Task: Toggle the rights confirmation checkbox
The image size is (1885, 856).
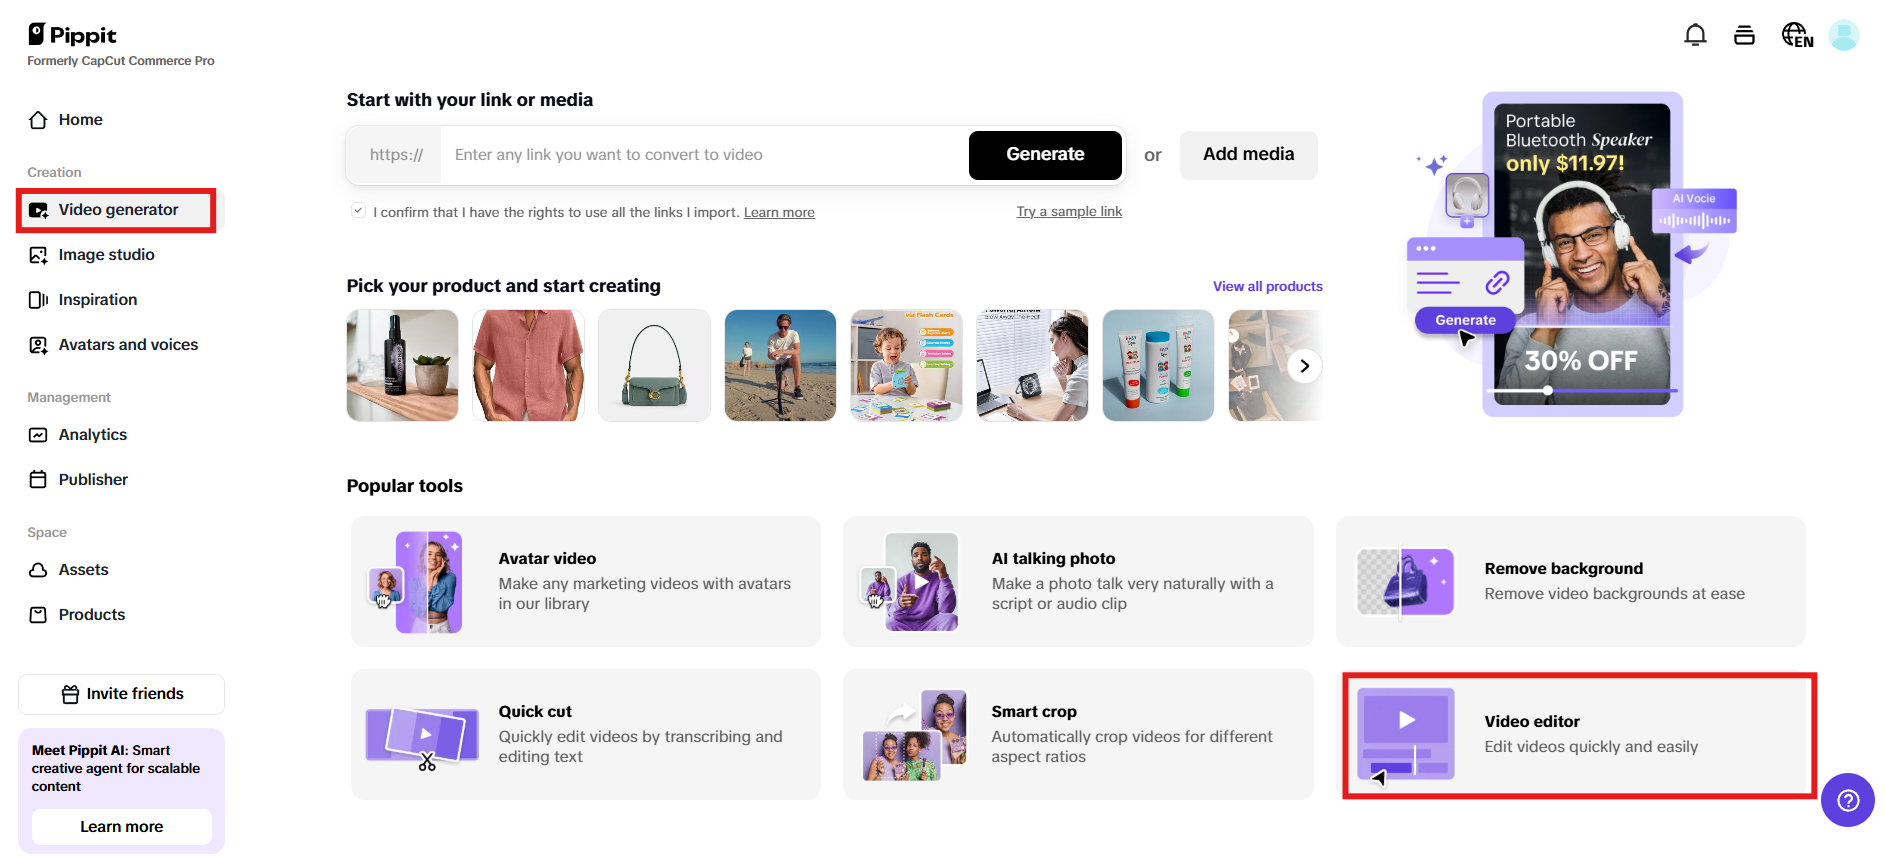Action: coord(358,211)
